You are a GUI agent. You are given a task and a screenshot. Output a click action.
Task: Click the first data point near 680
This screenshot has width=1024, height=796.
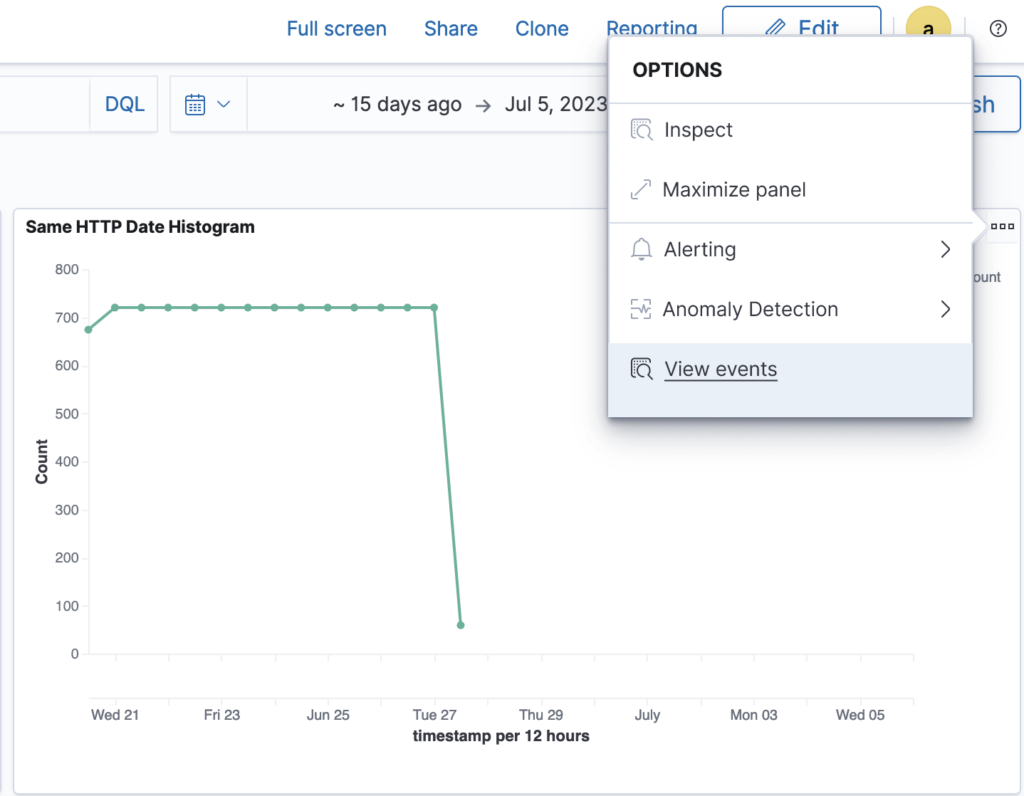pyautogui.click(x=89, y=330)
